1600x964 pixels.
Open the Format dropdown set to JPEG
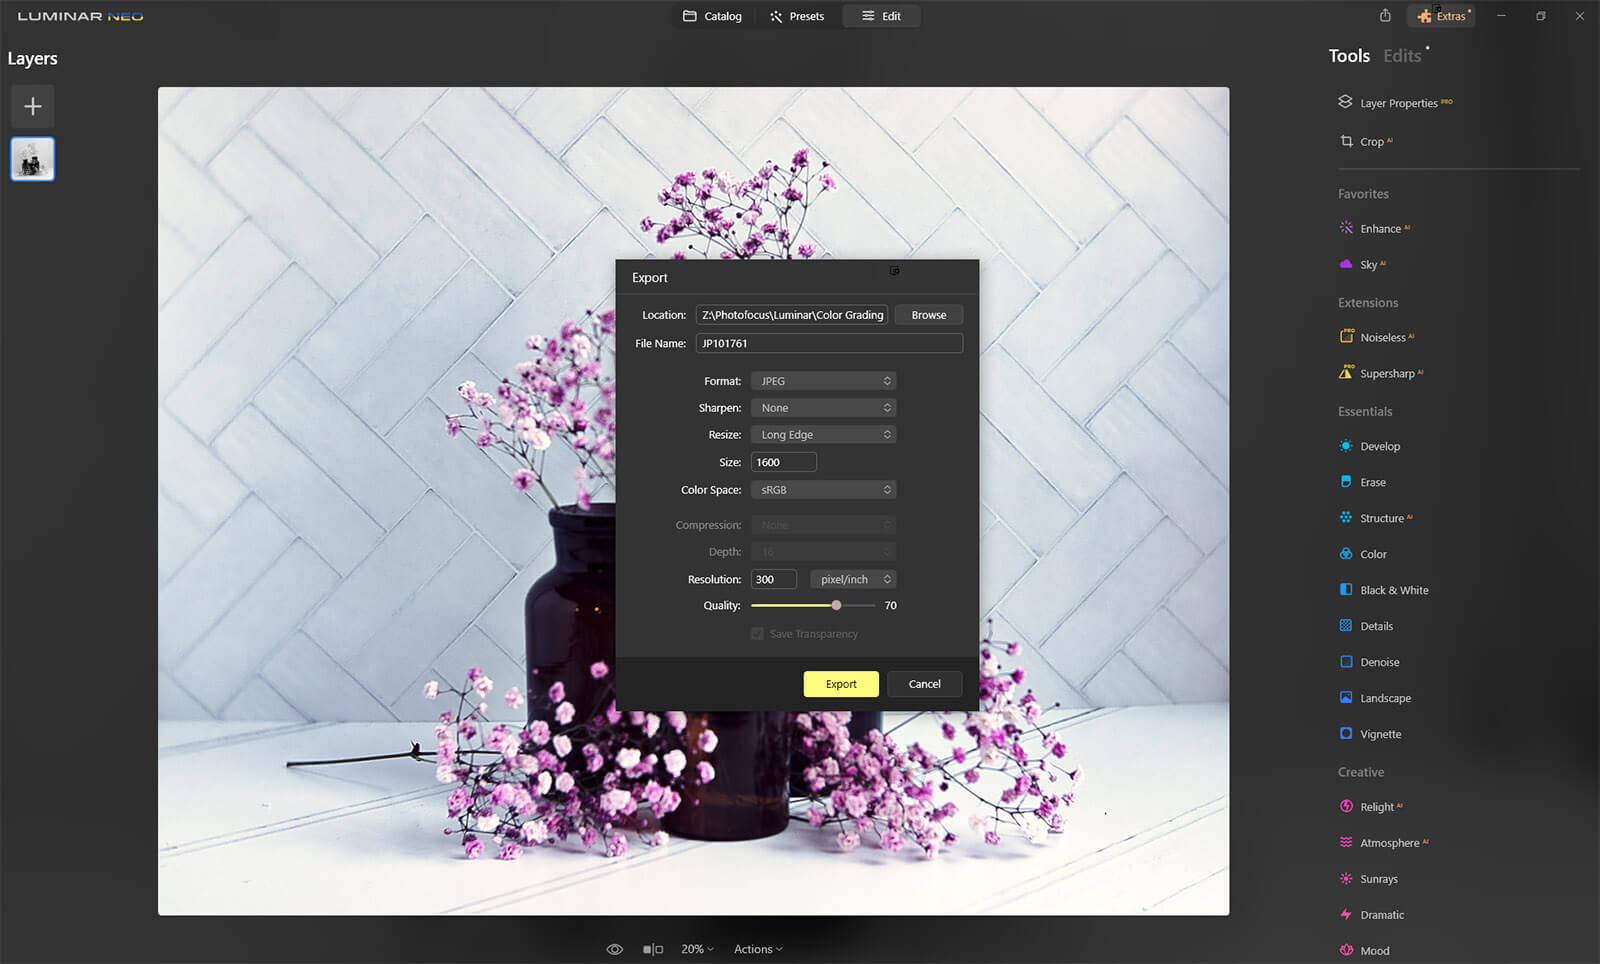click(x=823, y=381)
